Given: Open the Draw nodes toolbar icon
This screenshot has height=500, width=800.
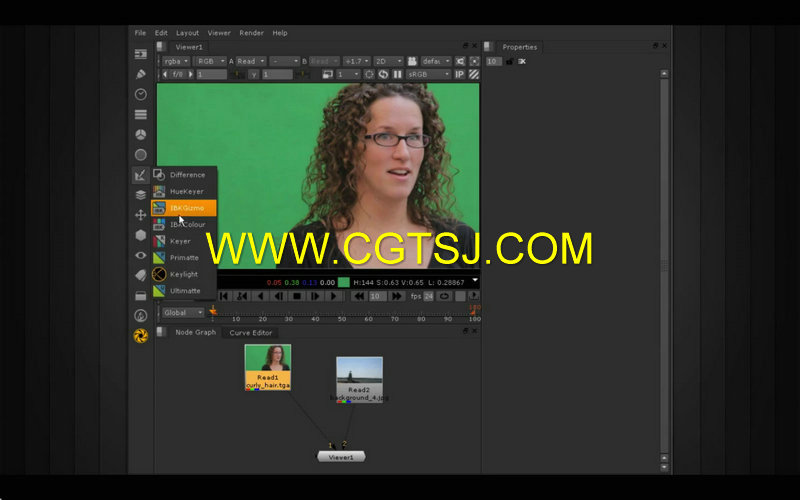Looking at the screenshot, I should point(140,74).
